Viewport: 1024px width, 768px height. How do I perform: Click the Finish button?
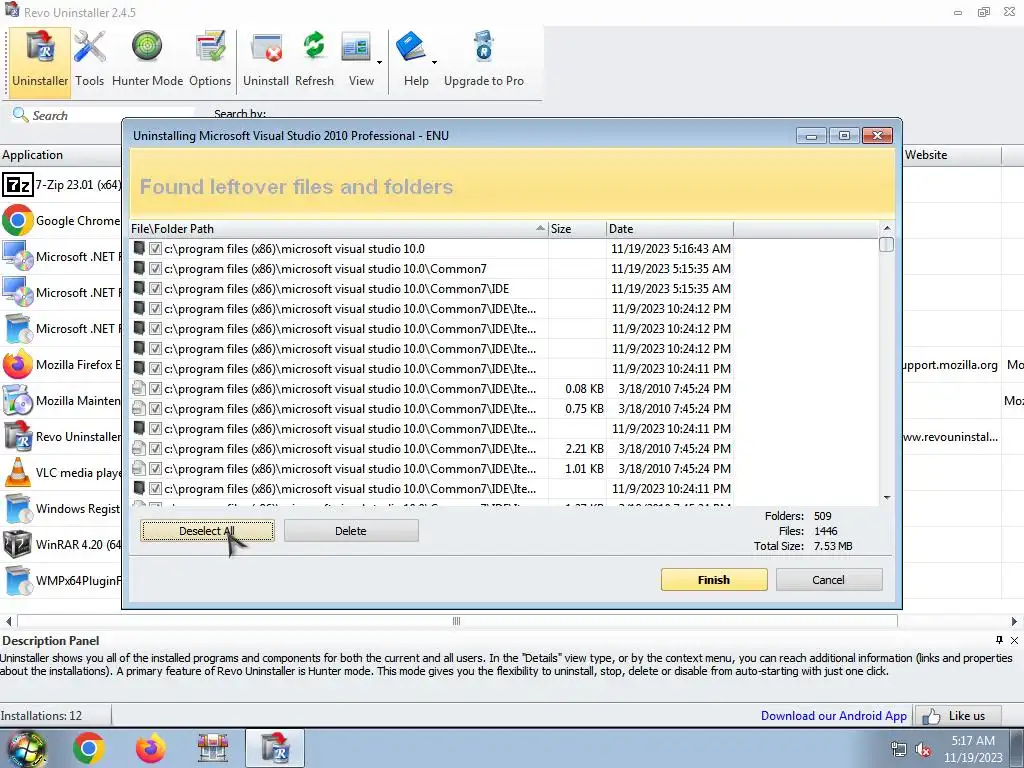(x=714, y=580)
